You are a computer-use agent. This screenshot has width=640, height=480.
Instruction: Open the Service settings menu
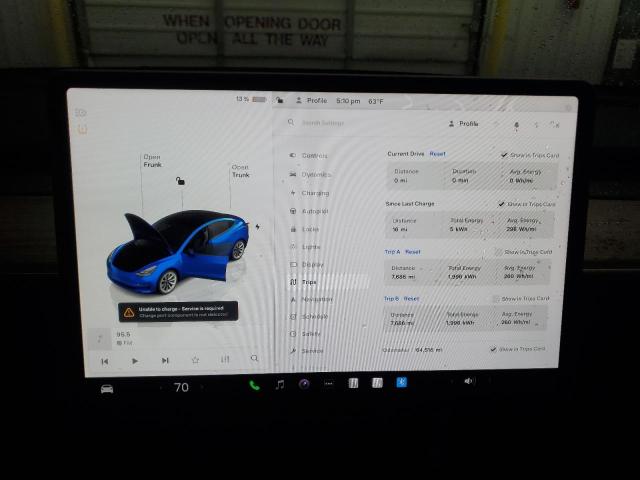pos(307,351)
